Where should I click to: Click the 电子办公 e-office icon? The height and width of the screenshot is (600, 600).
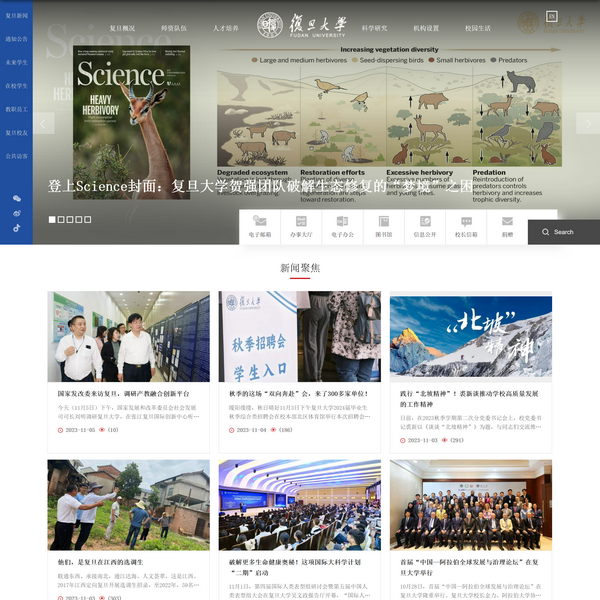[343, 225]
